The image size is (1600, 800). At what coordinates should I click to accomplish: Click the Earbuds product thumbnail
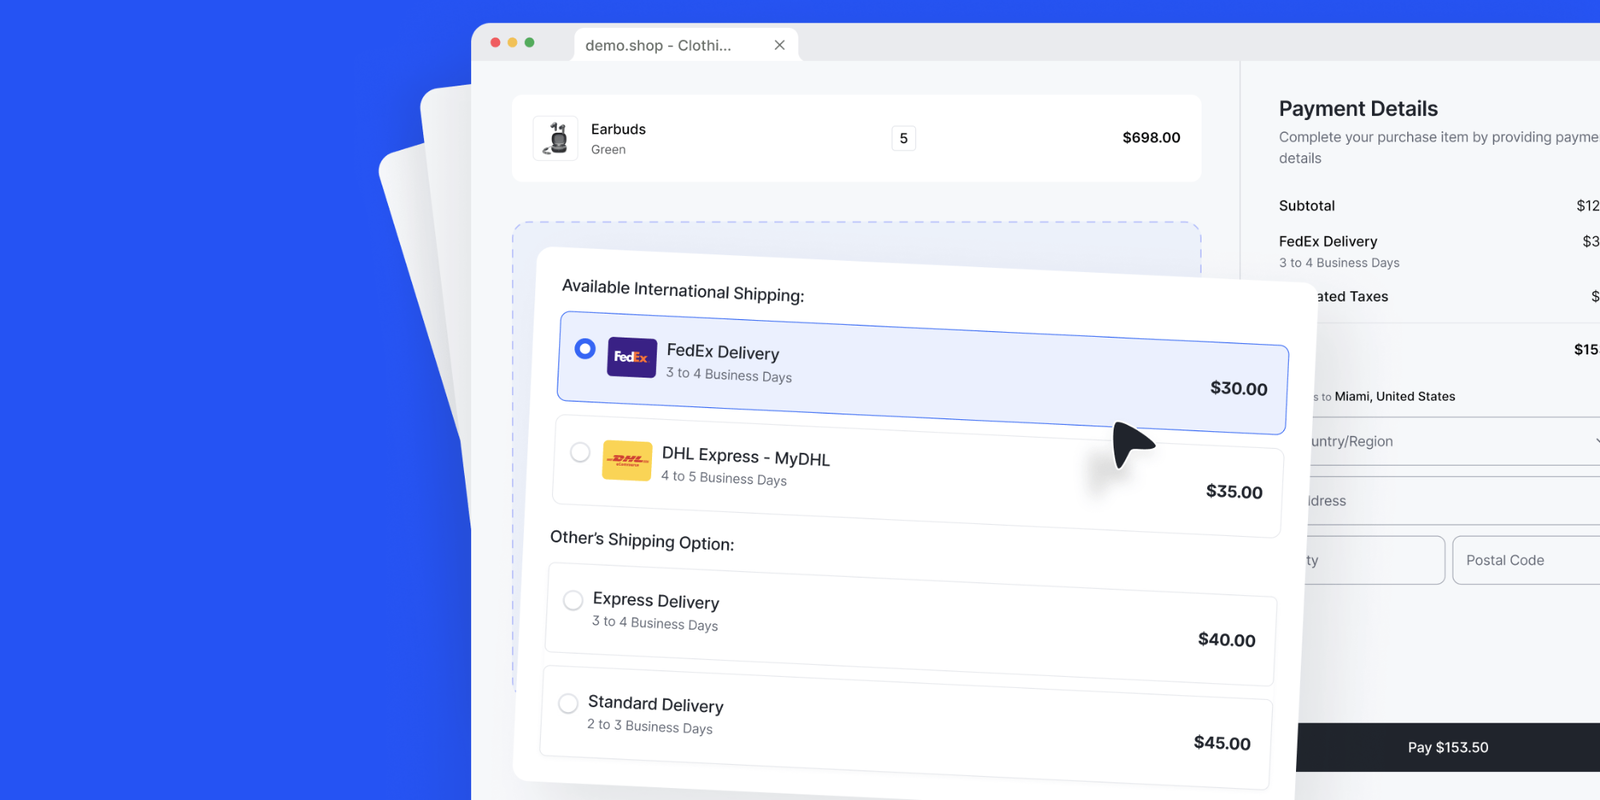click(555, 138)
